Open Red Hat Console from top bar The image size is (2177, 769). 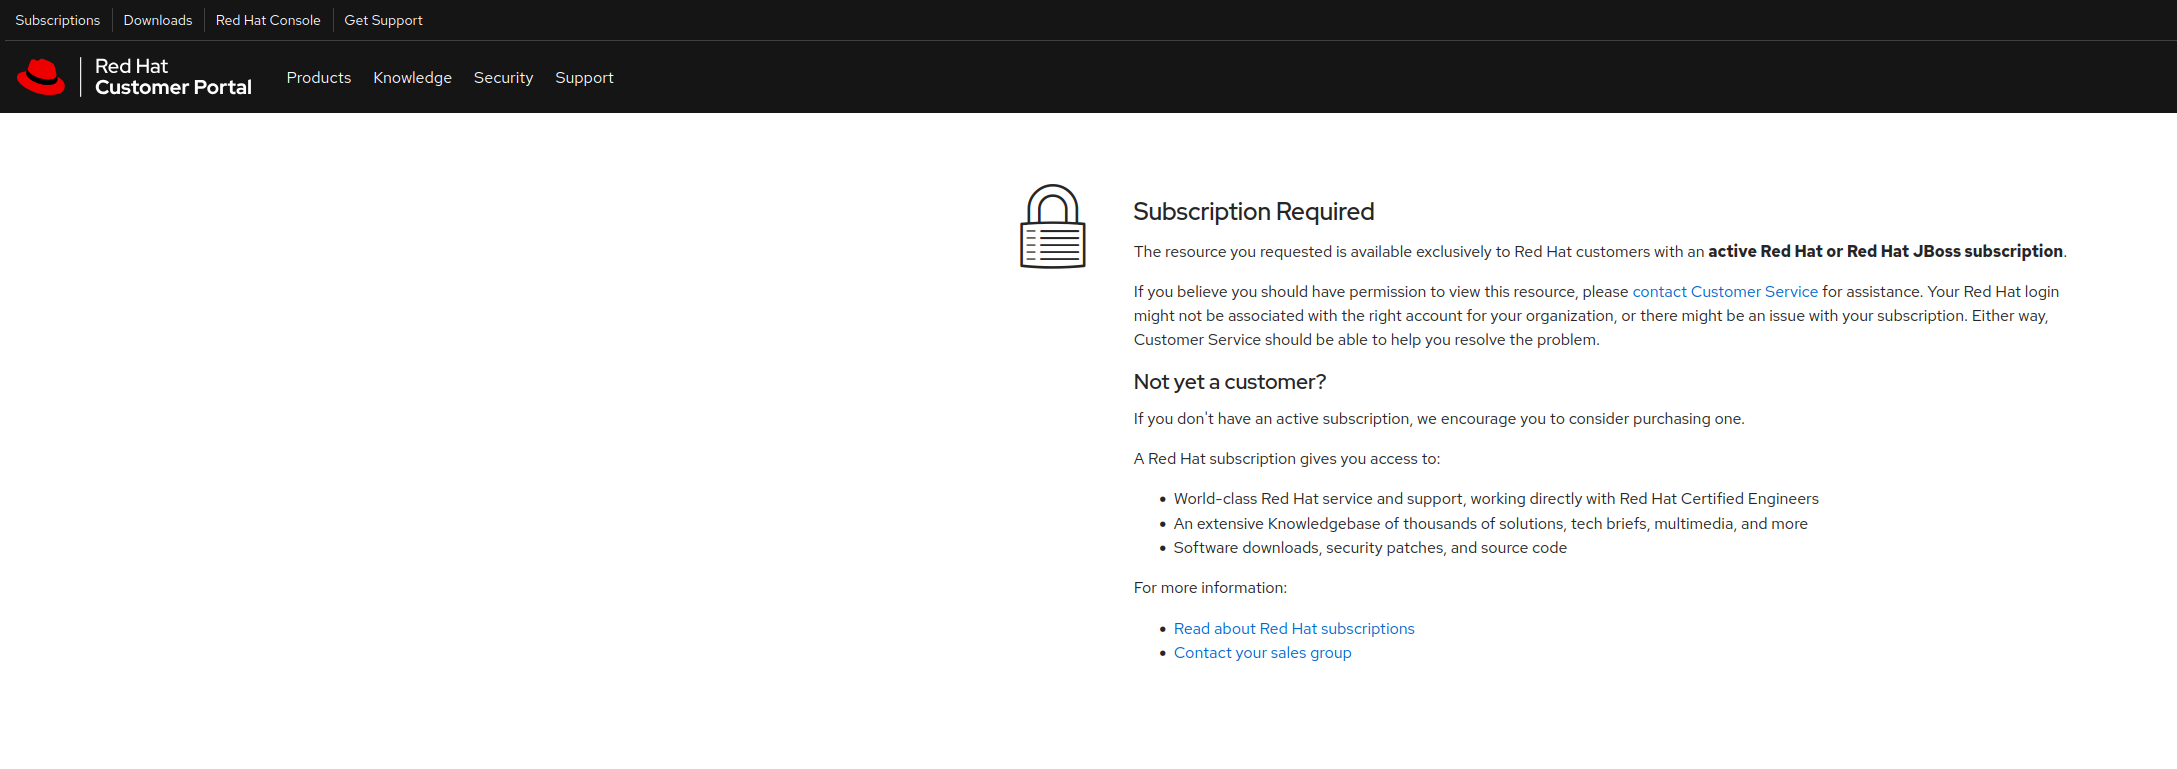click(268, 20)
